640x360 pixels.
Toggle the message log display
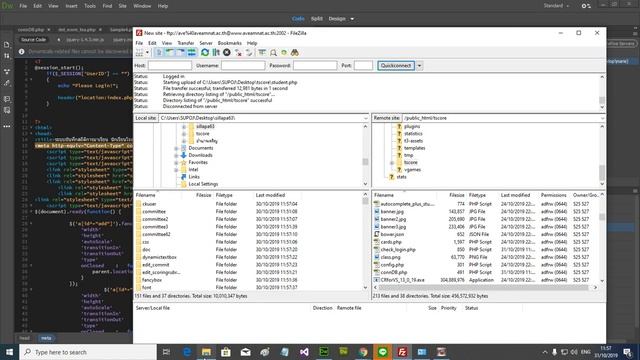pyautogui.click(x=159, y=53)
